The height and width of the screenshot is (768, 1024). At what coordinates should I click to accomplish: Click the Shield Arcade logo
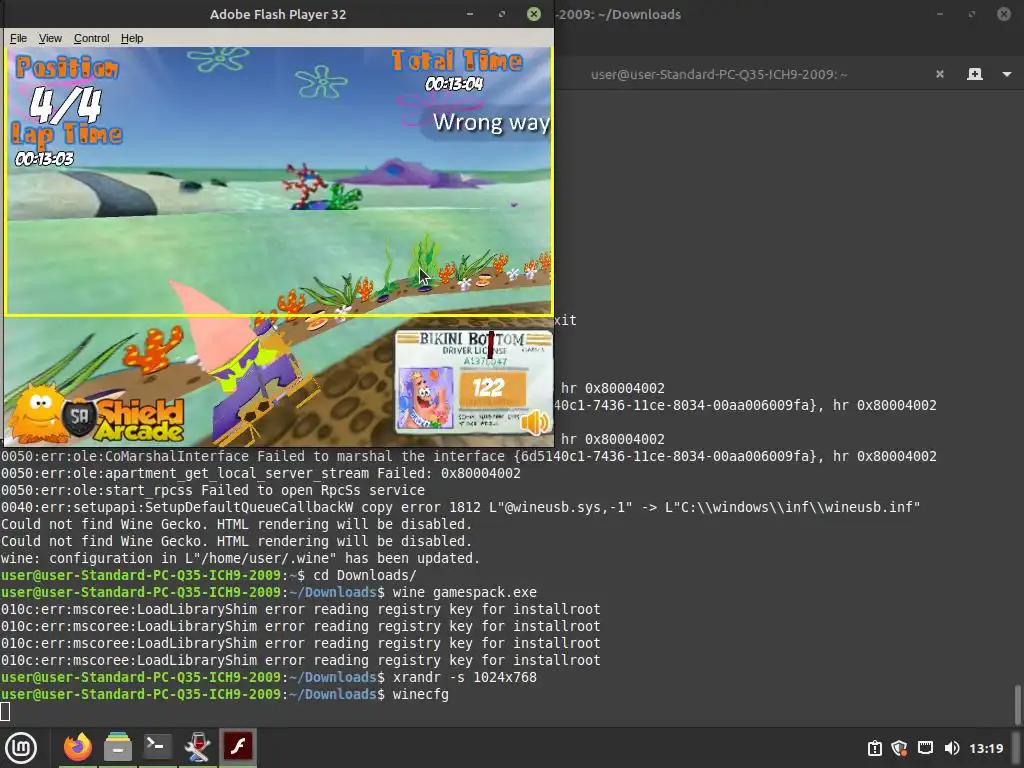click(98, 415)
